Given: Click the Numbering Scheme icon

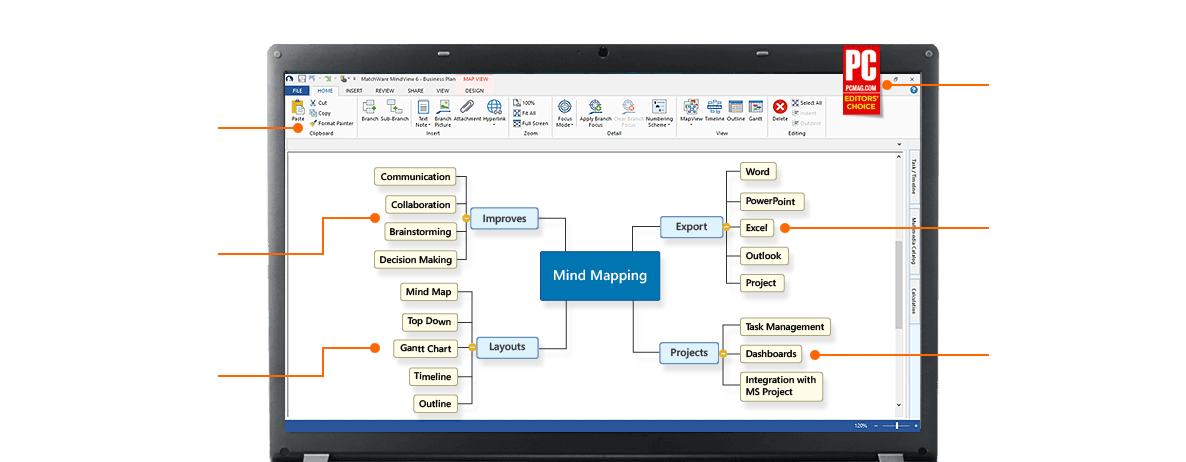Looking at the screenshot, I should coord(659,107).
